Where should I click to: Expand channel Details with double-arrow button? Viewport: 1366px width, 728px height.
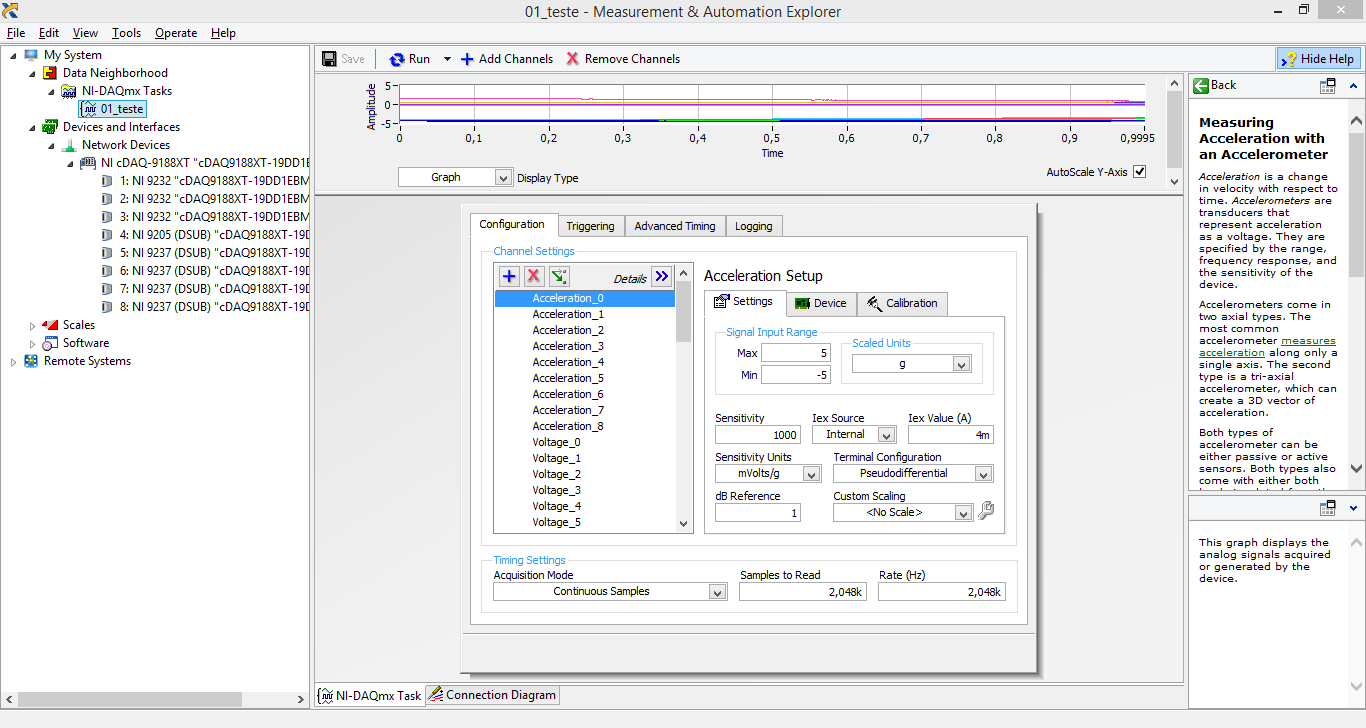[661, 277]
